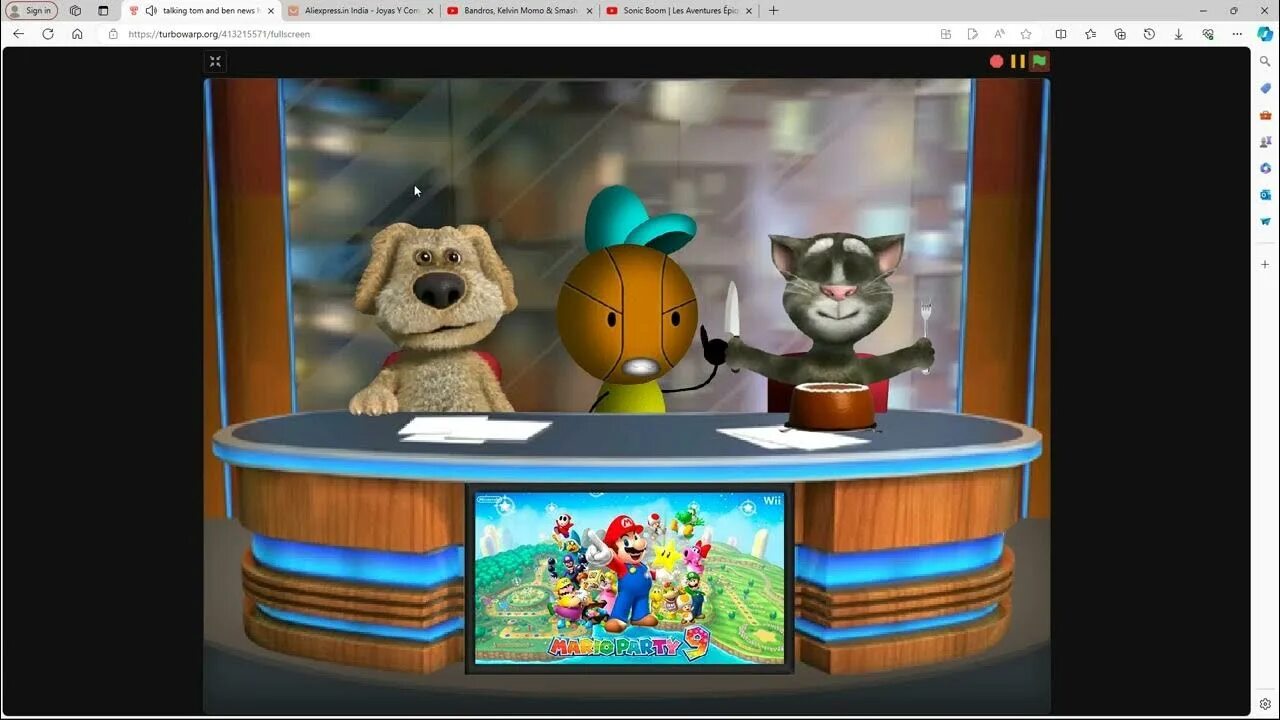Open page editing notes icon
1280x720 pixels.
tap(973, 34)
